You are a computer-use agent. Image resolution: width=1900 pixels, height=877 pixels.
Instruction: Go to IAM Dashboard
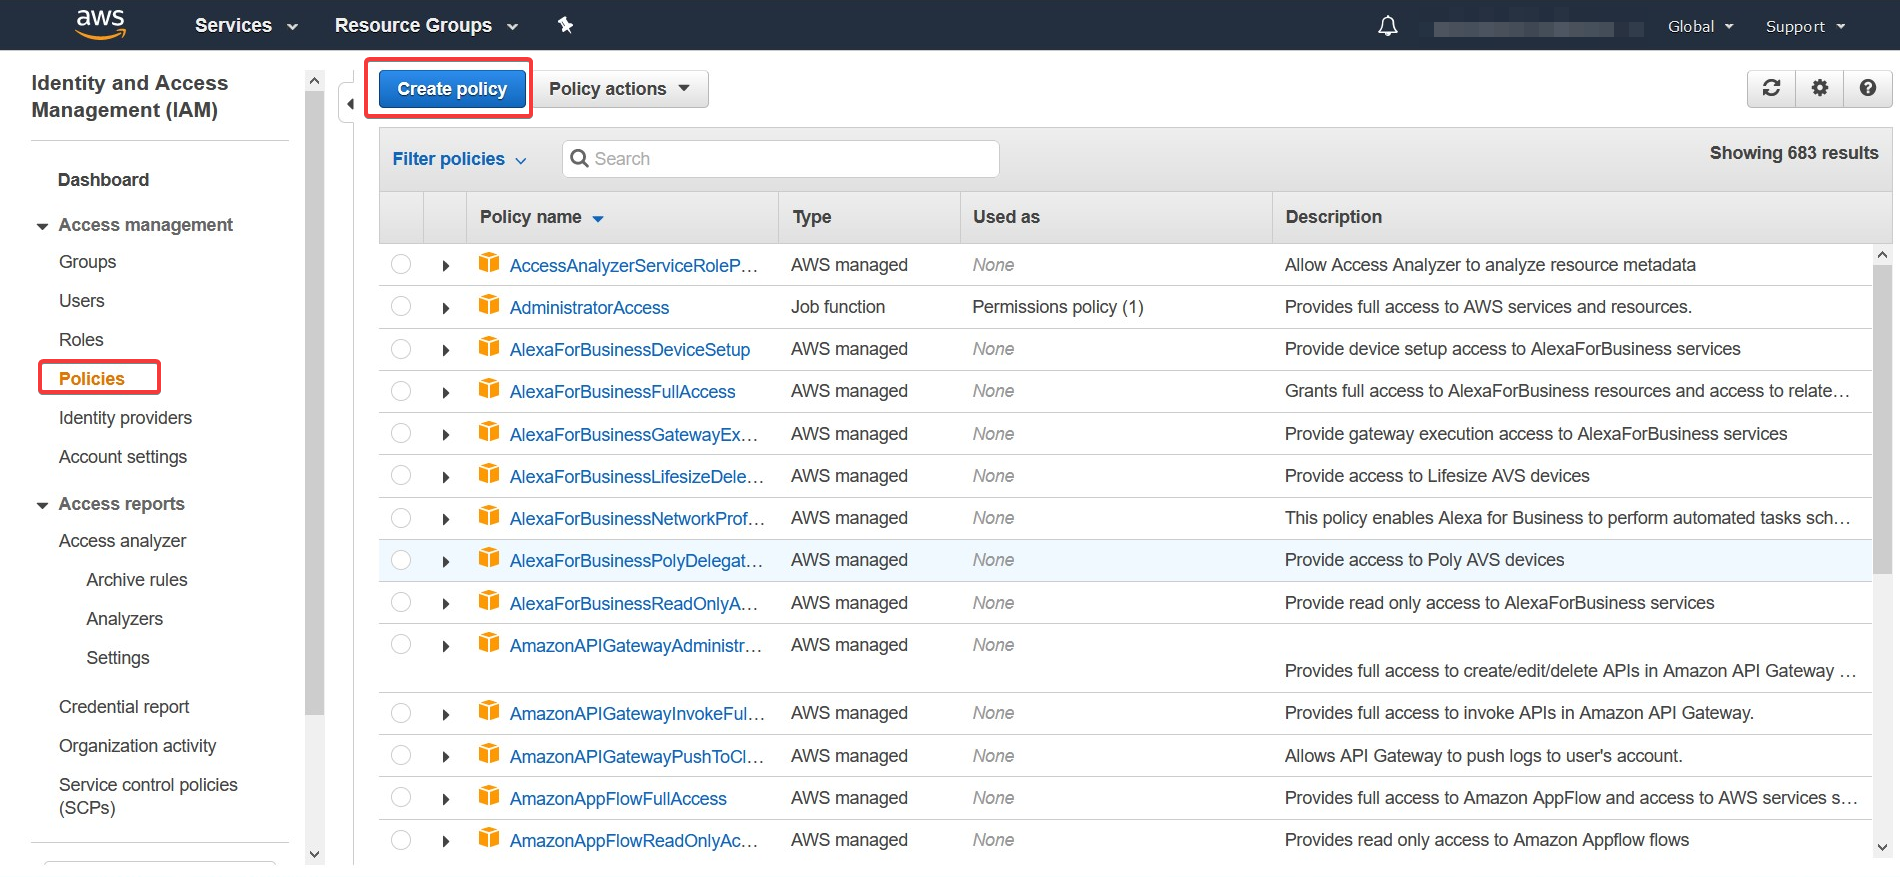tap(103, 180)
